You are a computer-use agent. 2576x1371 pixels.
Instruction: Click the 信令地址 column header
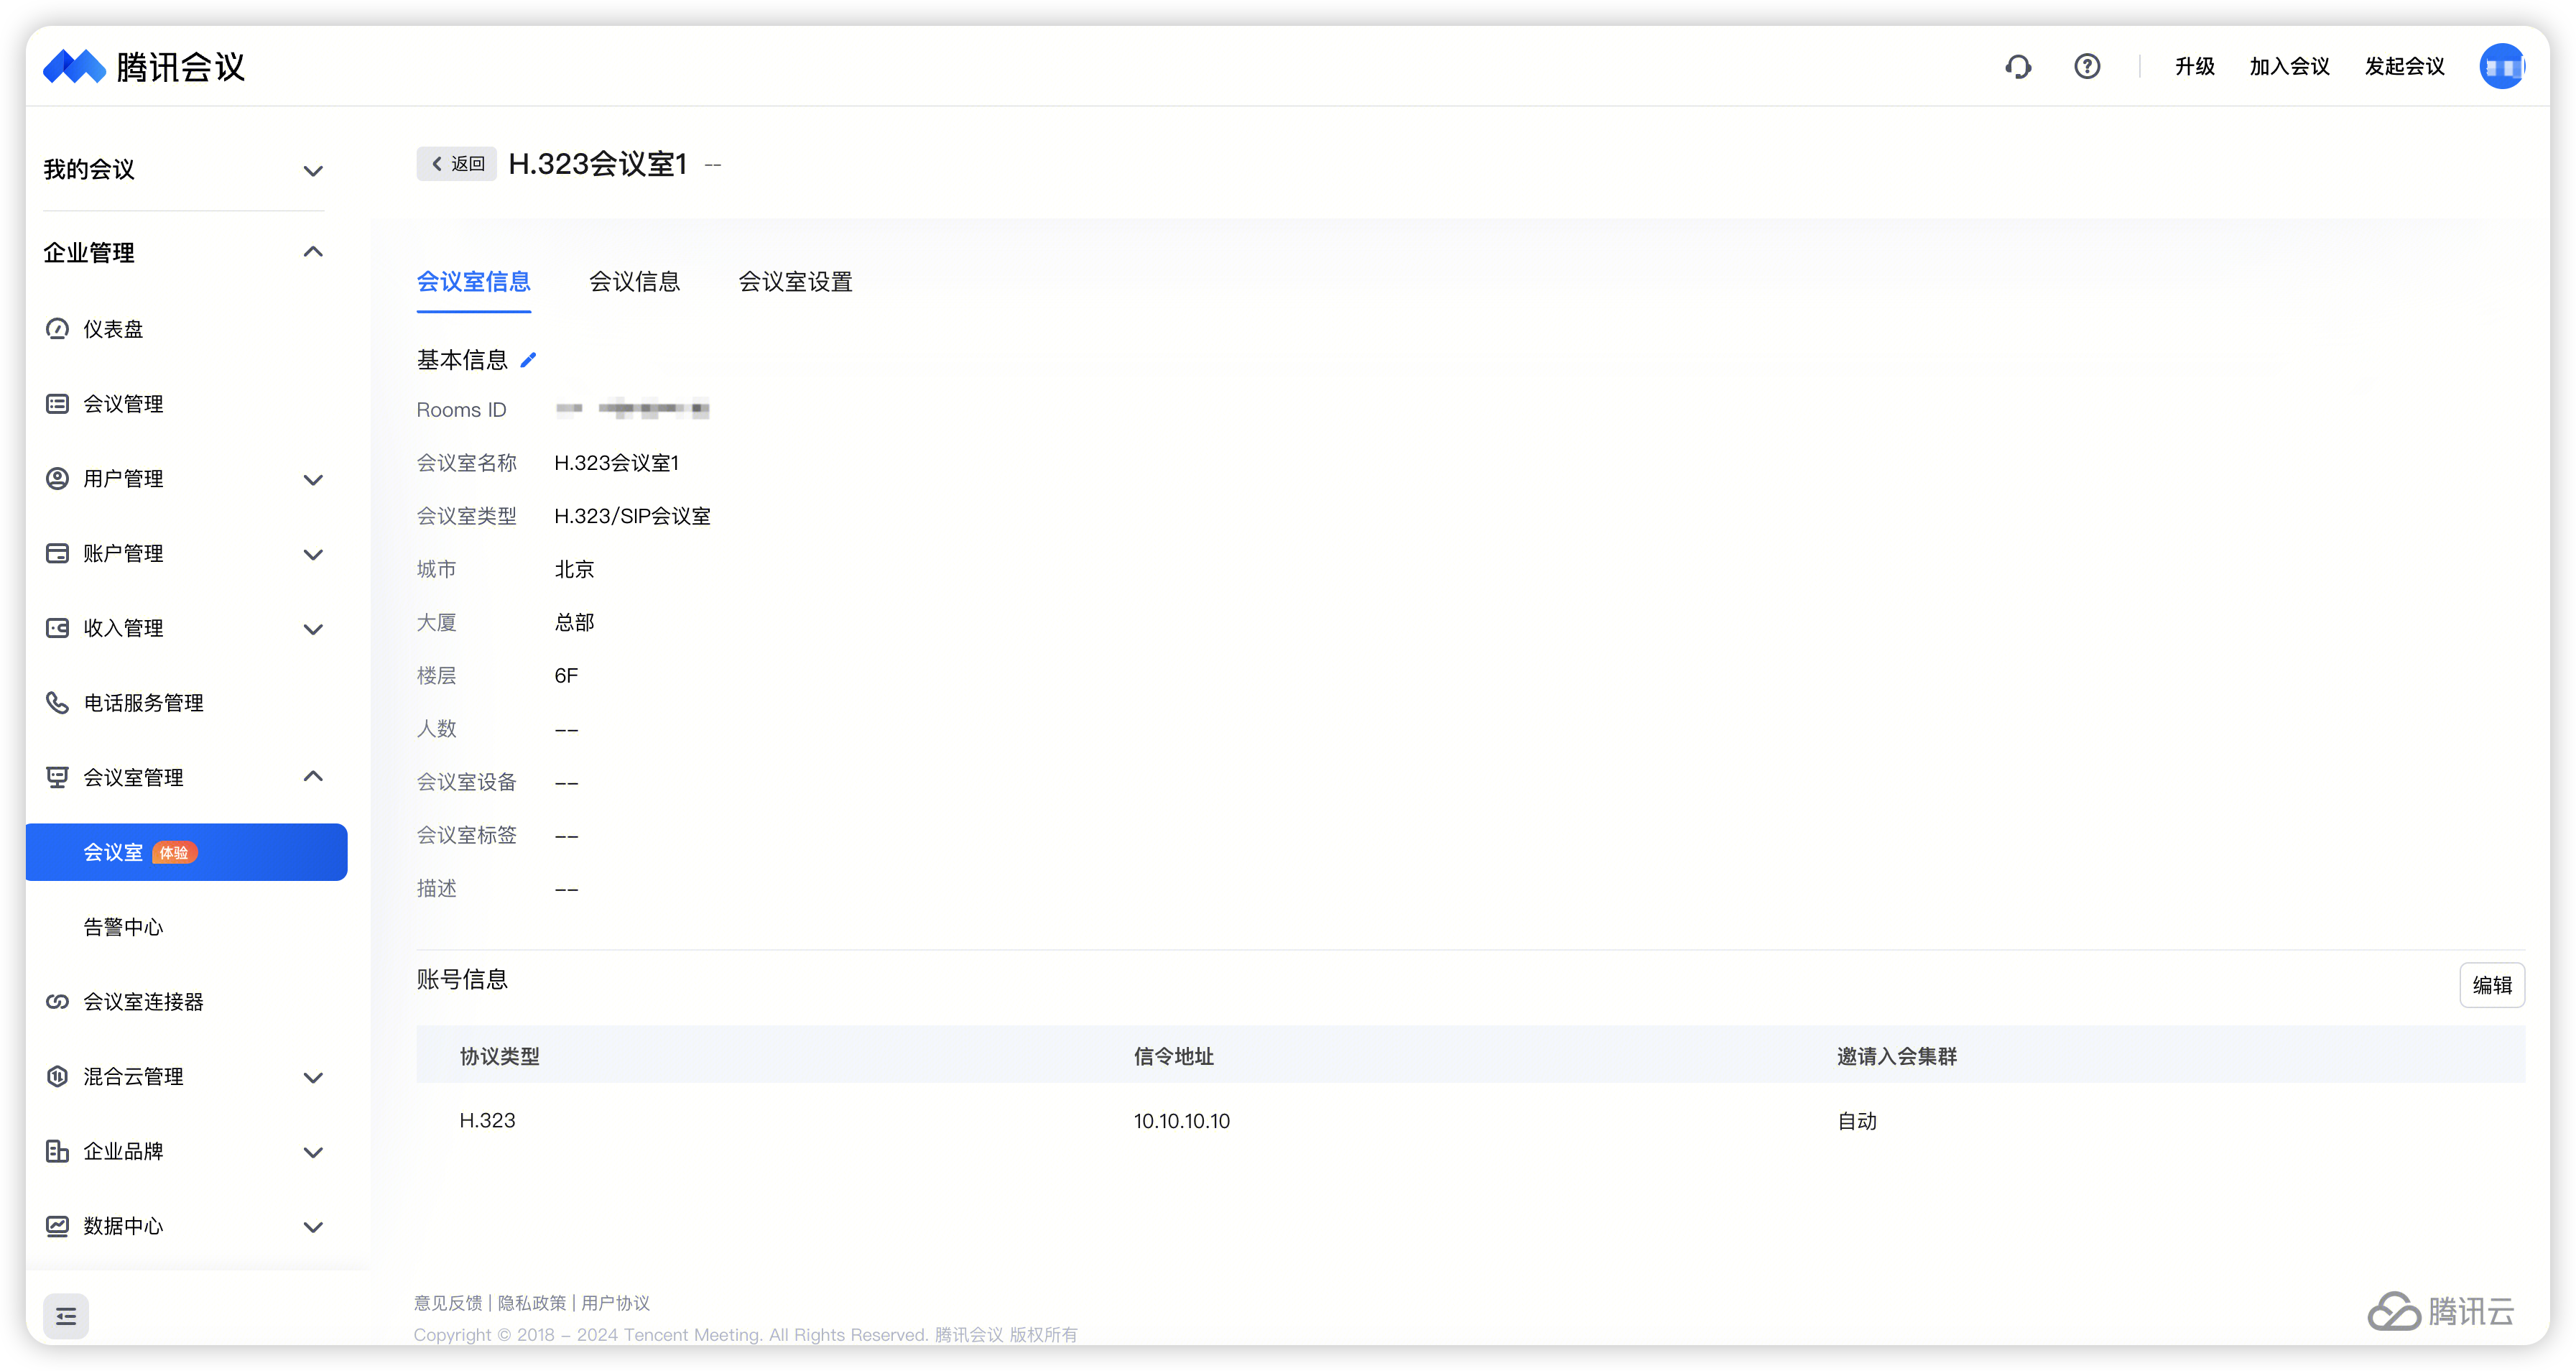[x=1173, y=1056]
